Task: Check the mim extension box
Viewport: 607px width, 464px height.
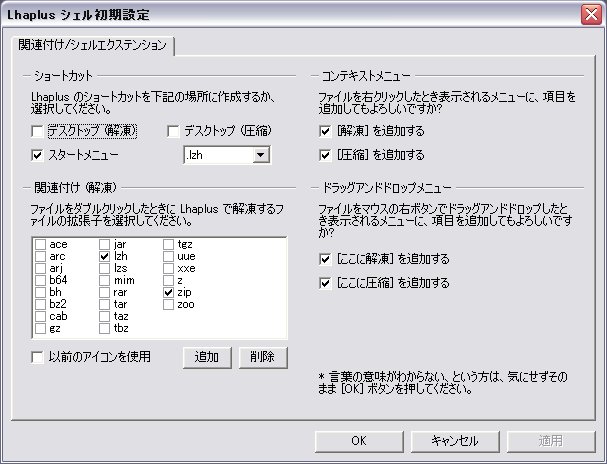Action: point(104,280)
